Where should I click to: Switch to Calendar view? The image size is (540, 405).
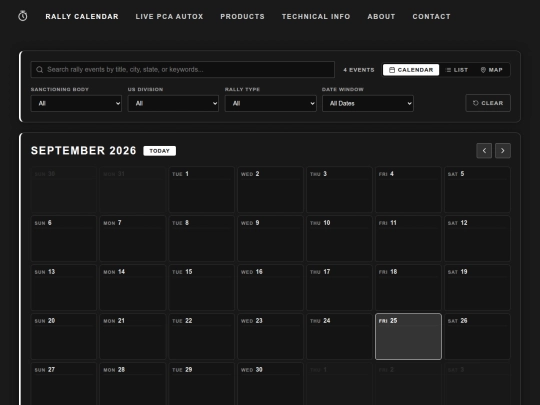pyautogui.click(x=411, y=70)
